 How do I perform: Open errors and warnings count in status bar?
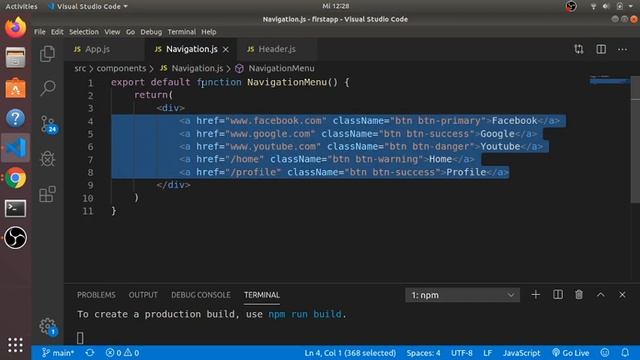tap(122, 353)
